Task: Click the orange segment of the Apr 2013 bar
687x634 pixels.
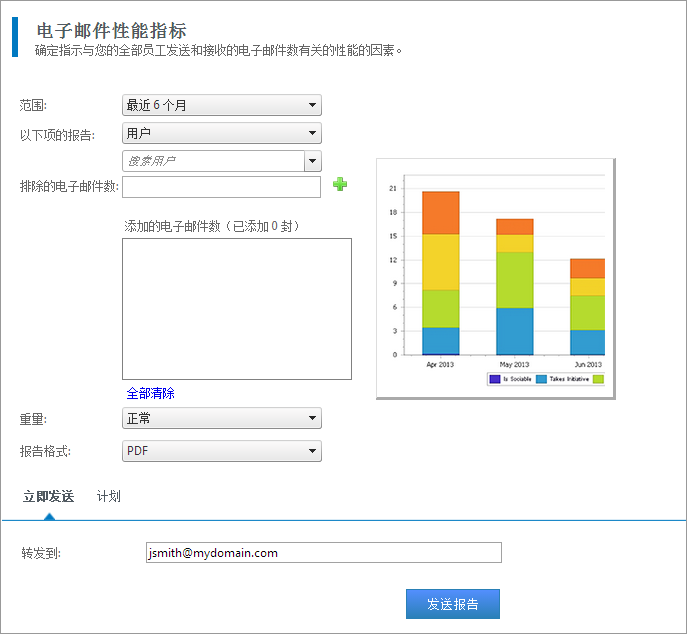Action: [440, 212]
